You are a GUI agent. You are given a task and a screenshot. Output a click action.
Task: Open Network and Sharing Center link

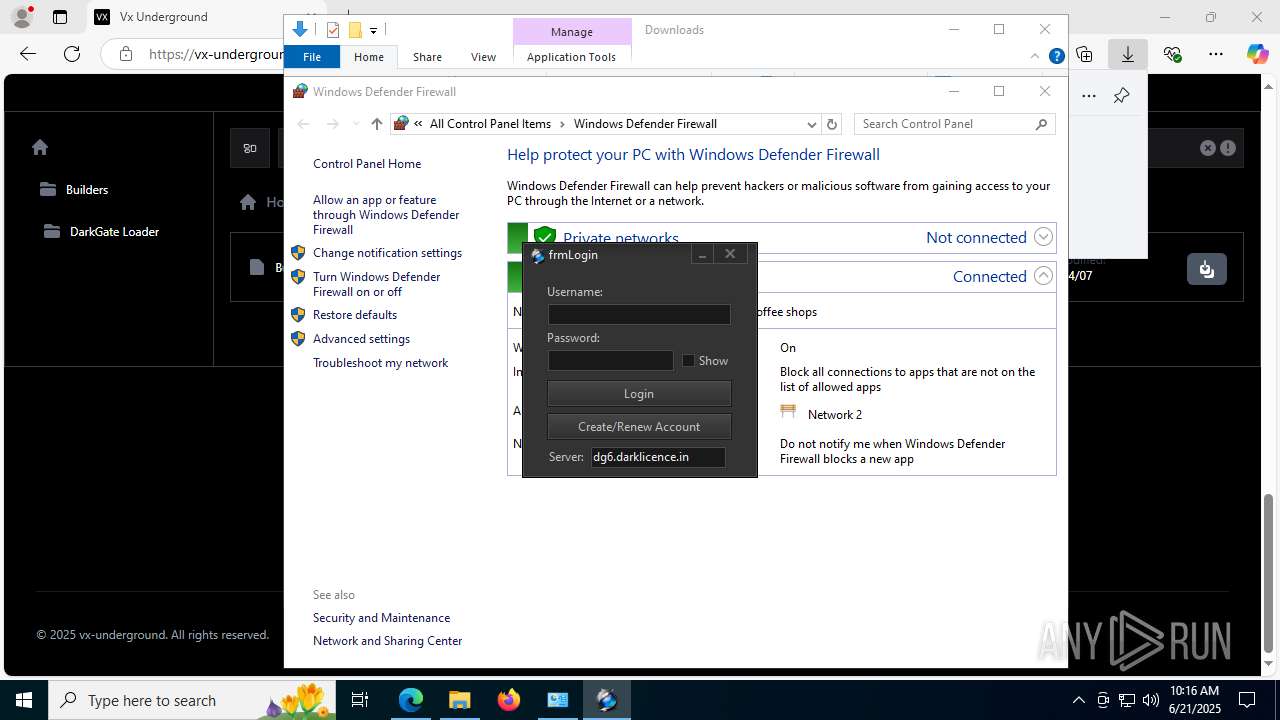(387, 641)
